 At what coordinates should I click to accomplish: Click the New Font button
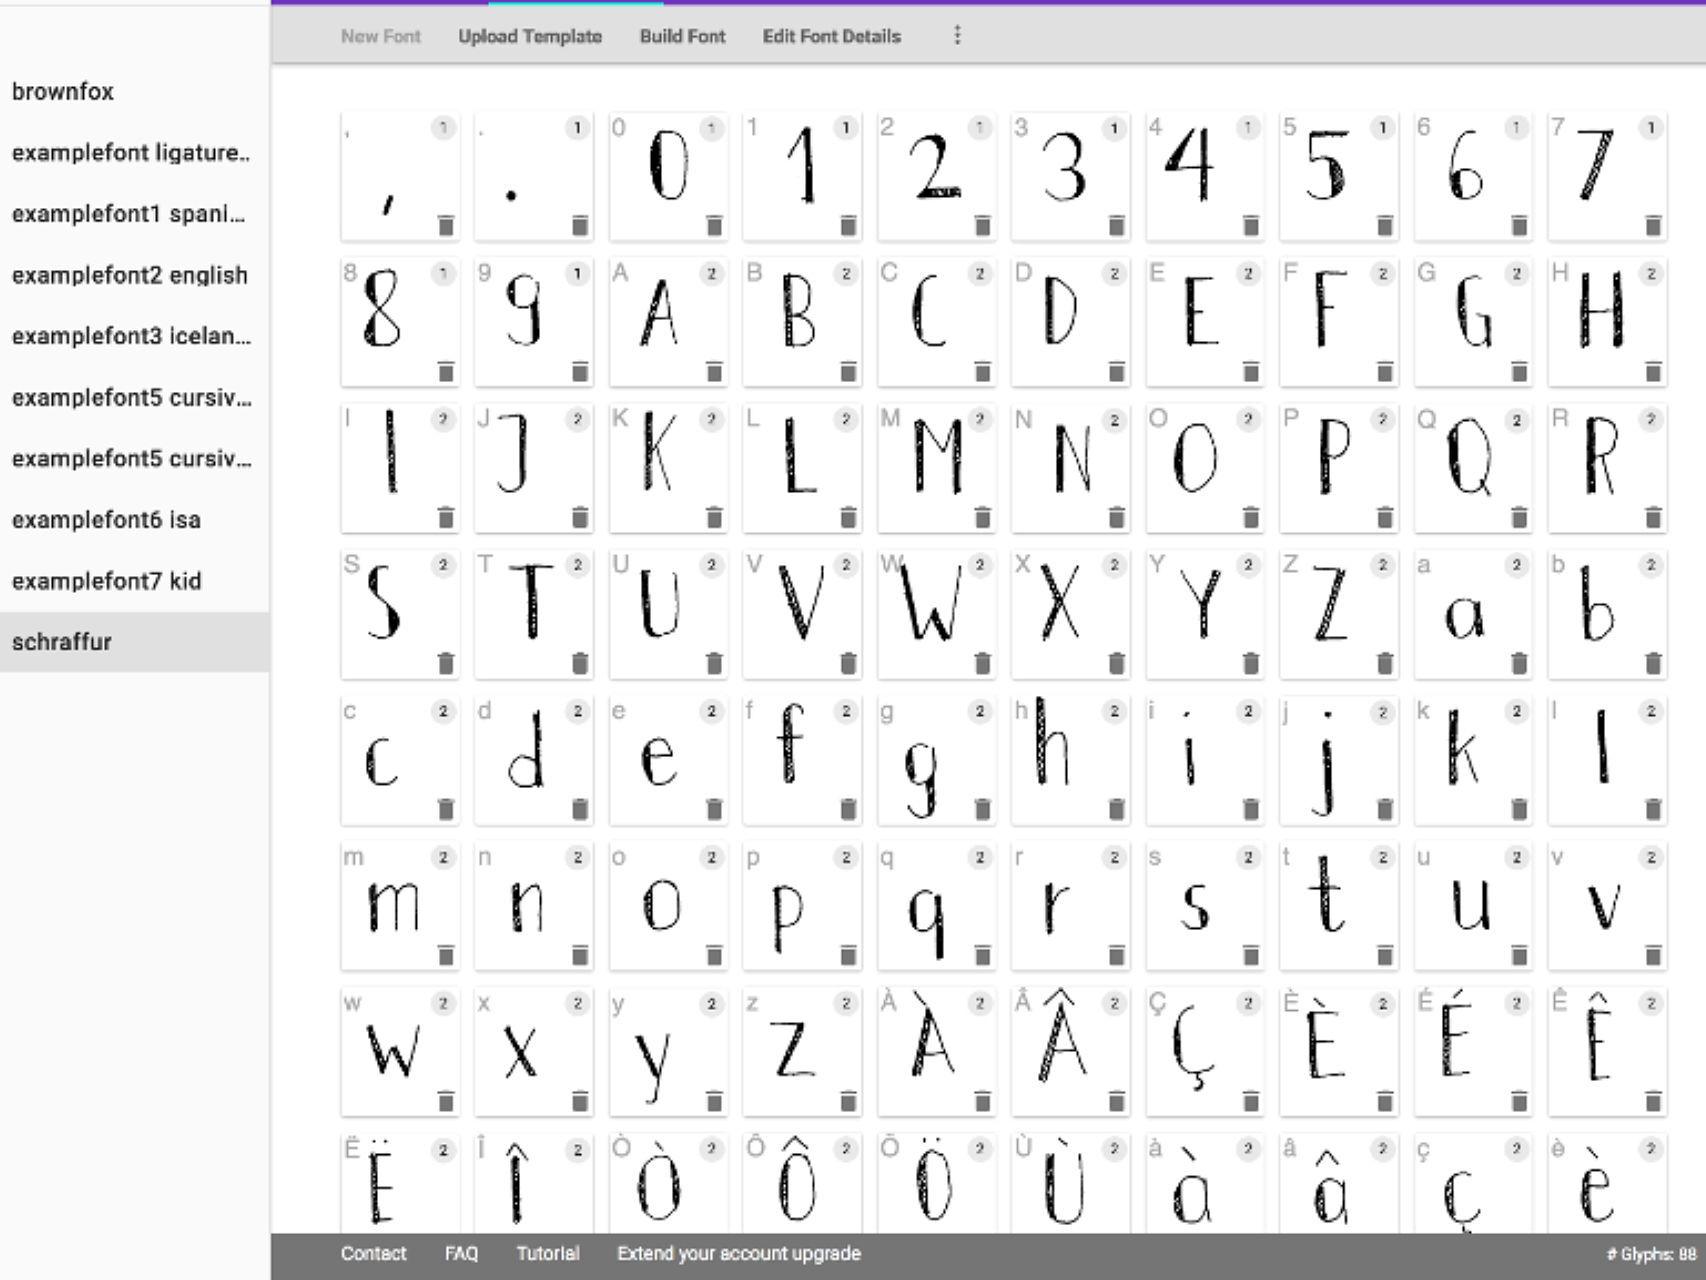(380, 37)
